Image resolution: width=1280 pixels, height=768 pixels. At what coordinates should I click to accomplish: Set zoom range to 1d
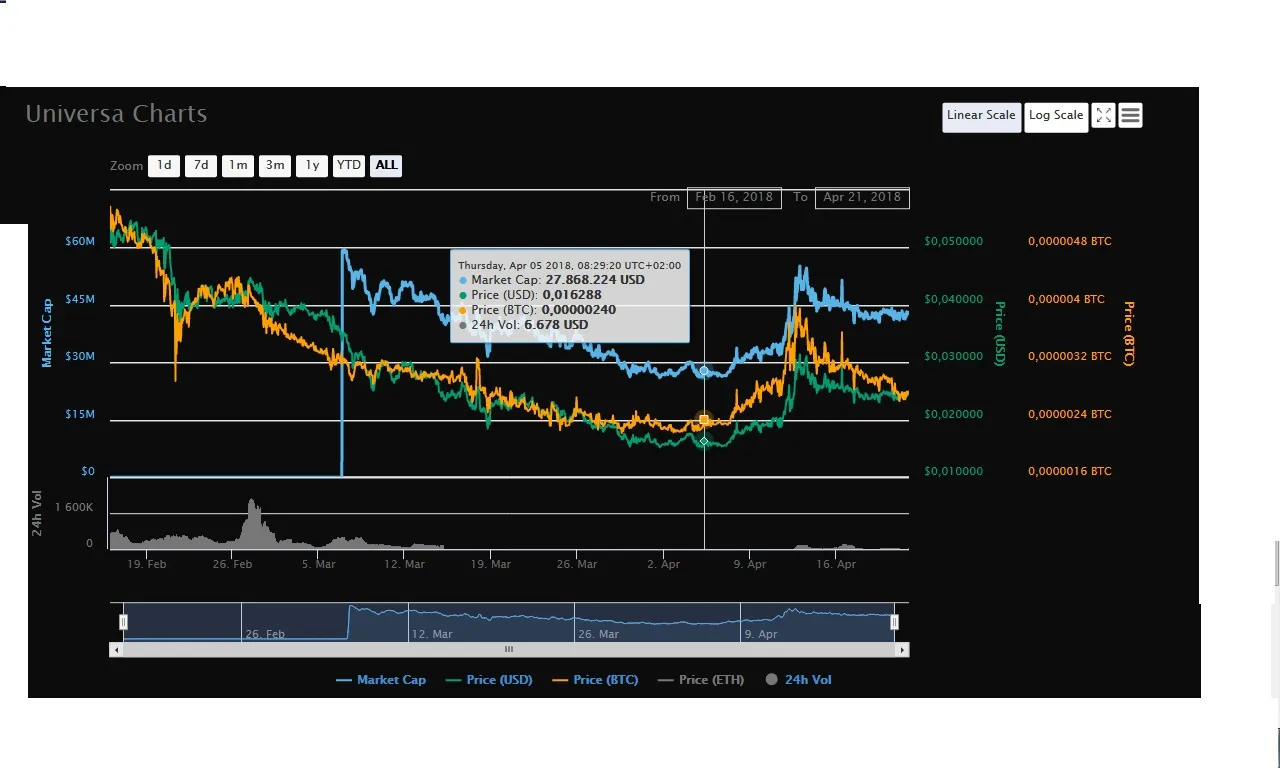pos(164,166)
